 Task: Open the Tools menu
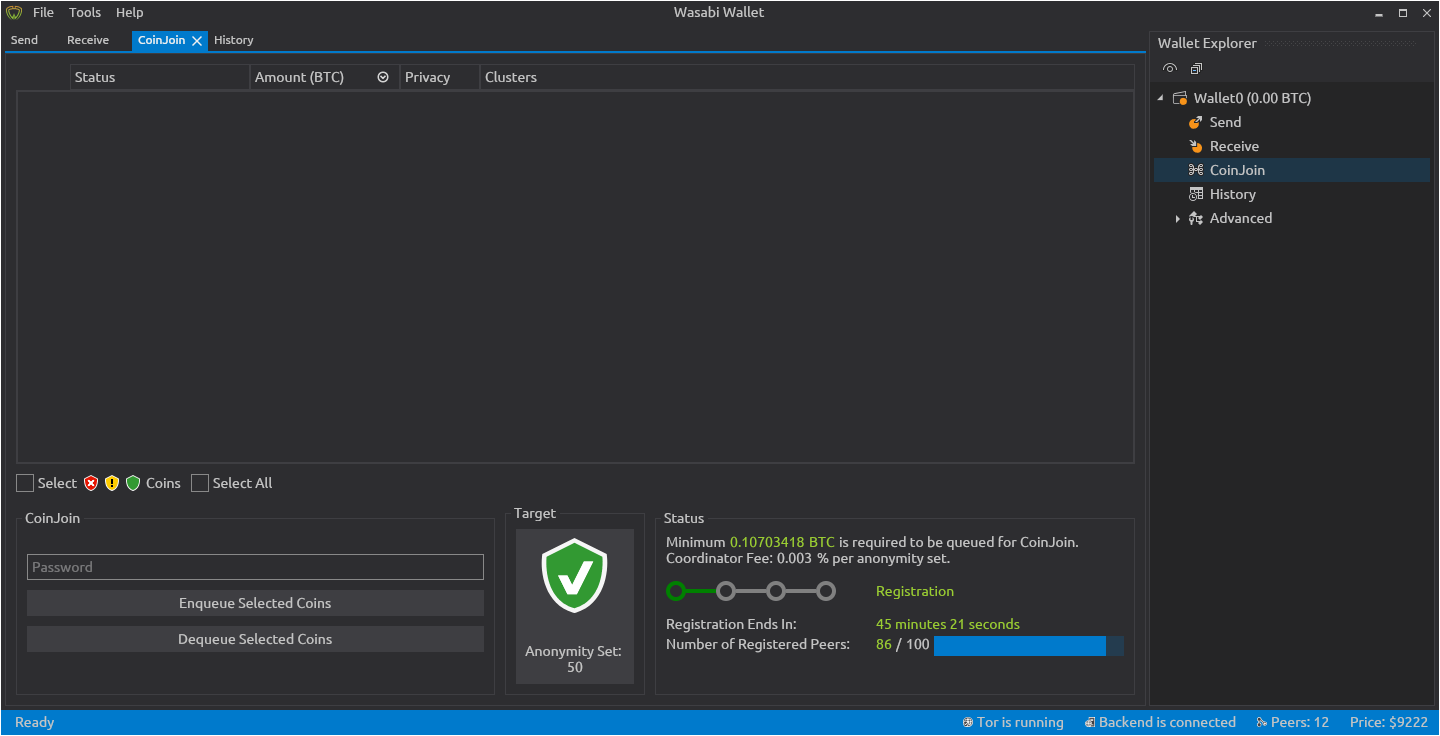pyautogui.click(x=85, y=13)
